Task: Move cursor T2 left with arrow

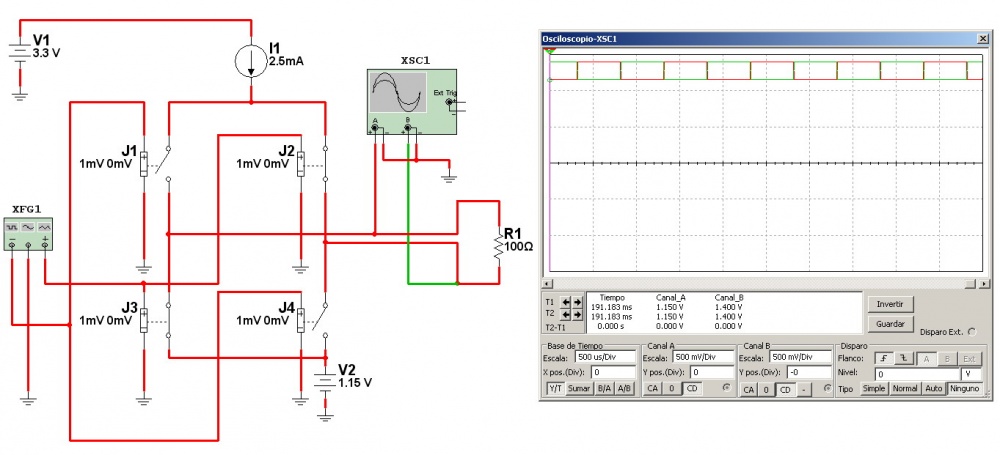Action: [x=564, y=315]
